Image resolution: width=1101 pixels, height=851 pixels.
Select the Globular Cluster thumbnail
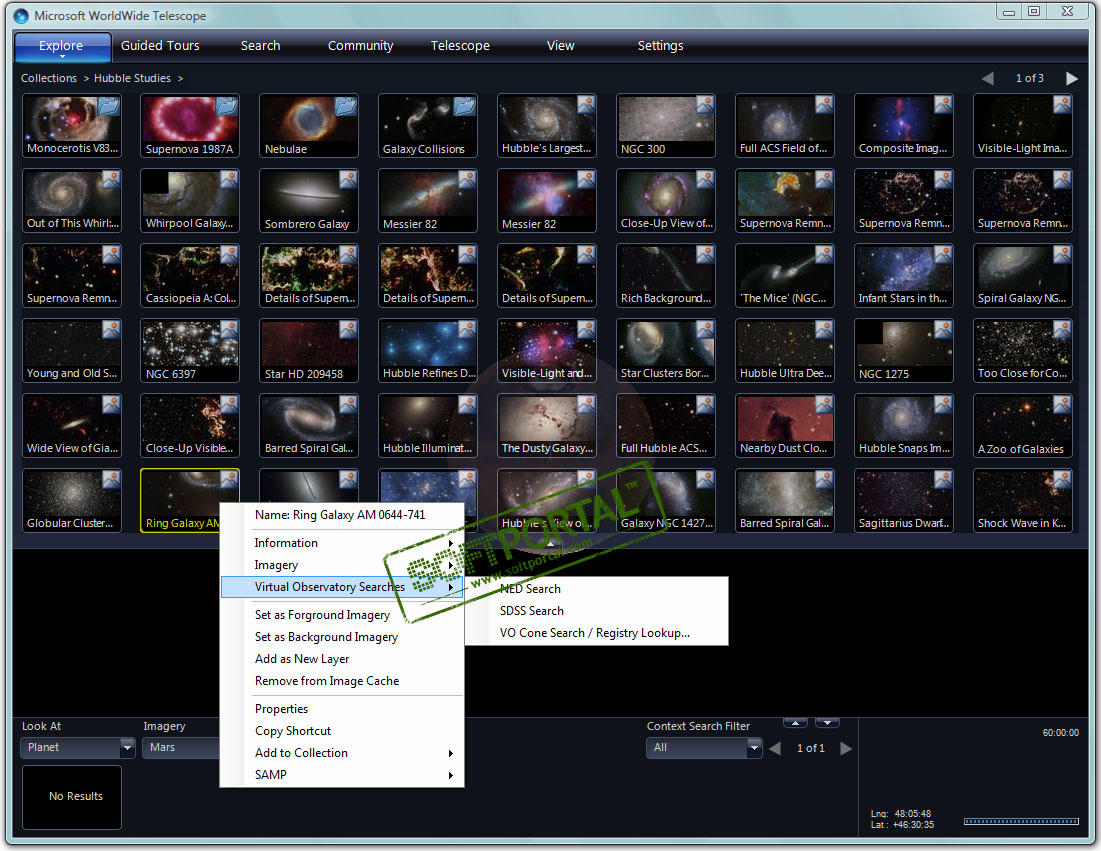[x=72, y=501]
